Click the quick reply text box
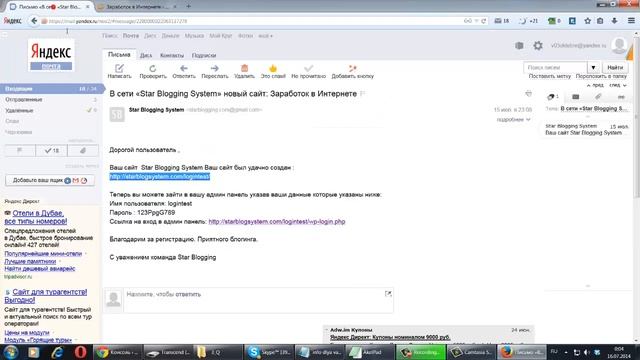Screen dimensions: 640x360 click(258, 300)
